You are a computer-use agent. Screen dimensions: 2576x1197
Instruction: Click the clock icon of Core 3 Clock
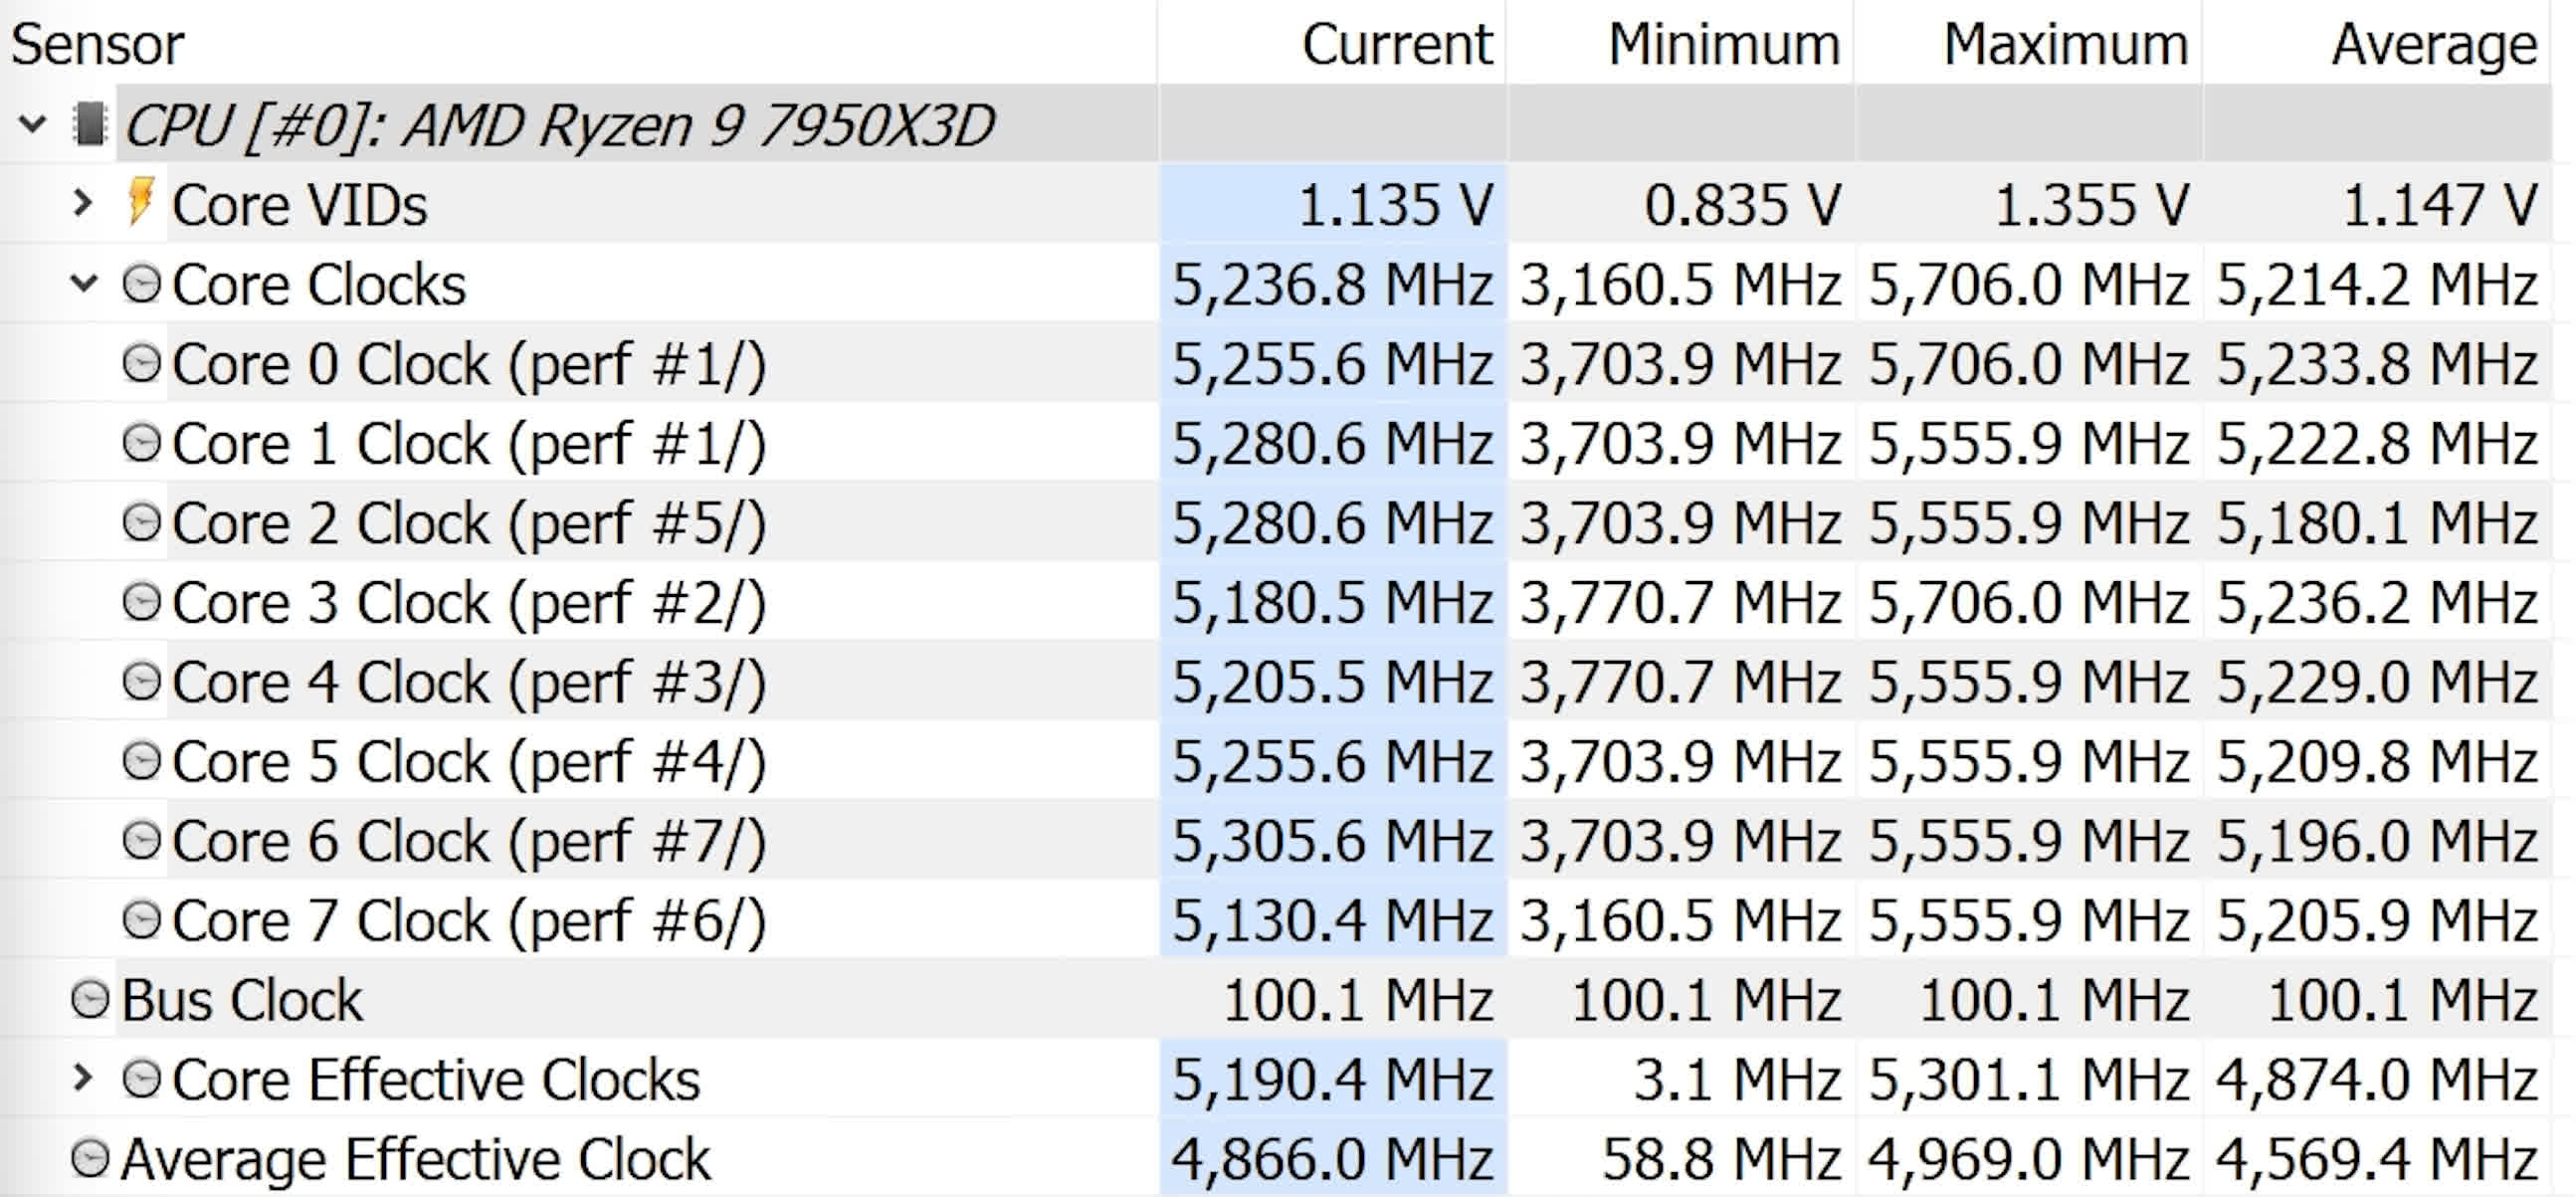point(141,602)
